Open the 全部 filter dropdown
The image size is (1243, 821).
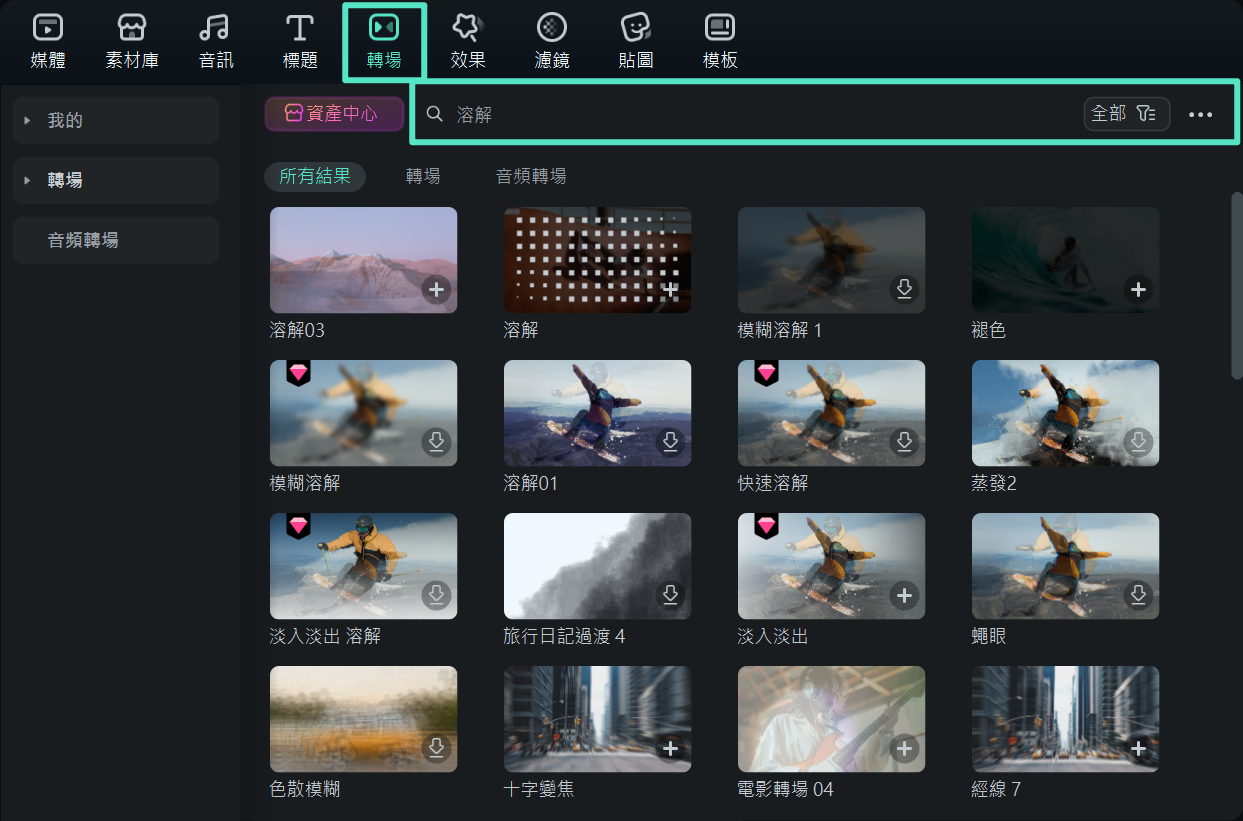pos(1126,113)
